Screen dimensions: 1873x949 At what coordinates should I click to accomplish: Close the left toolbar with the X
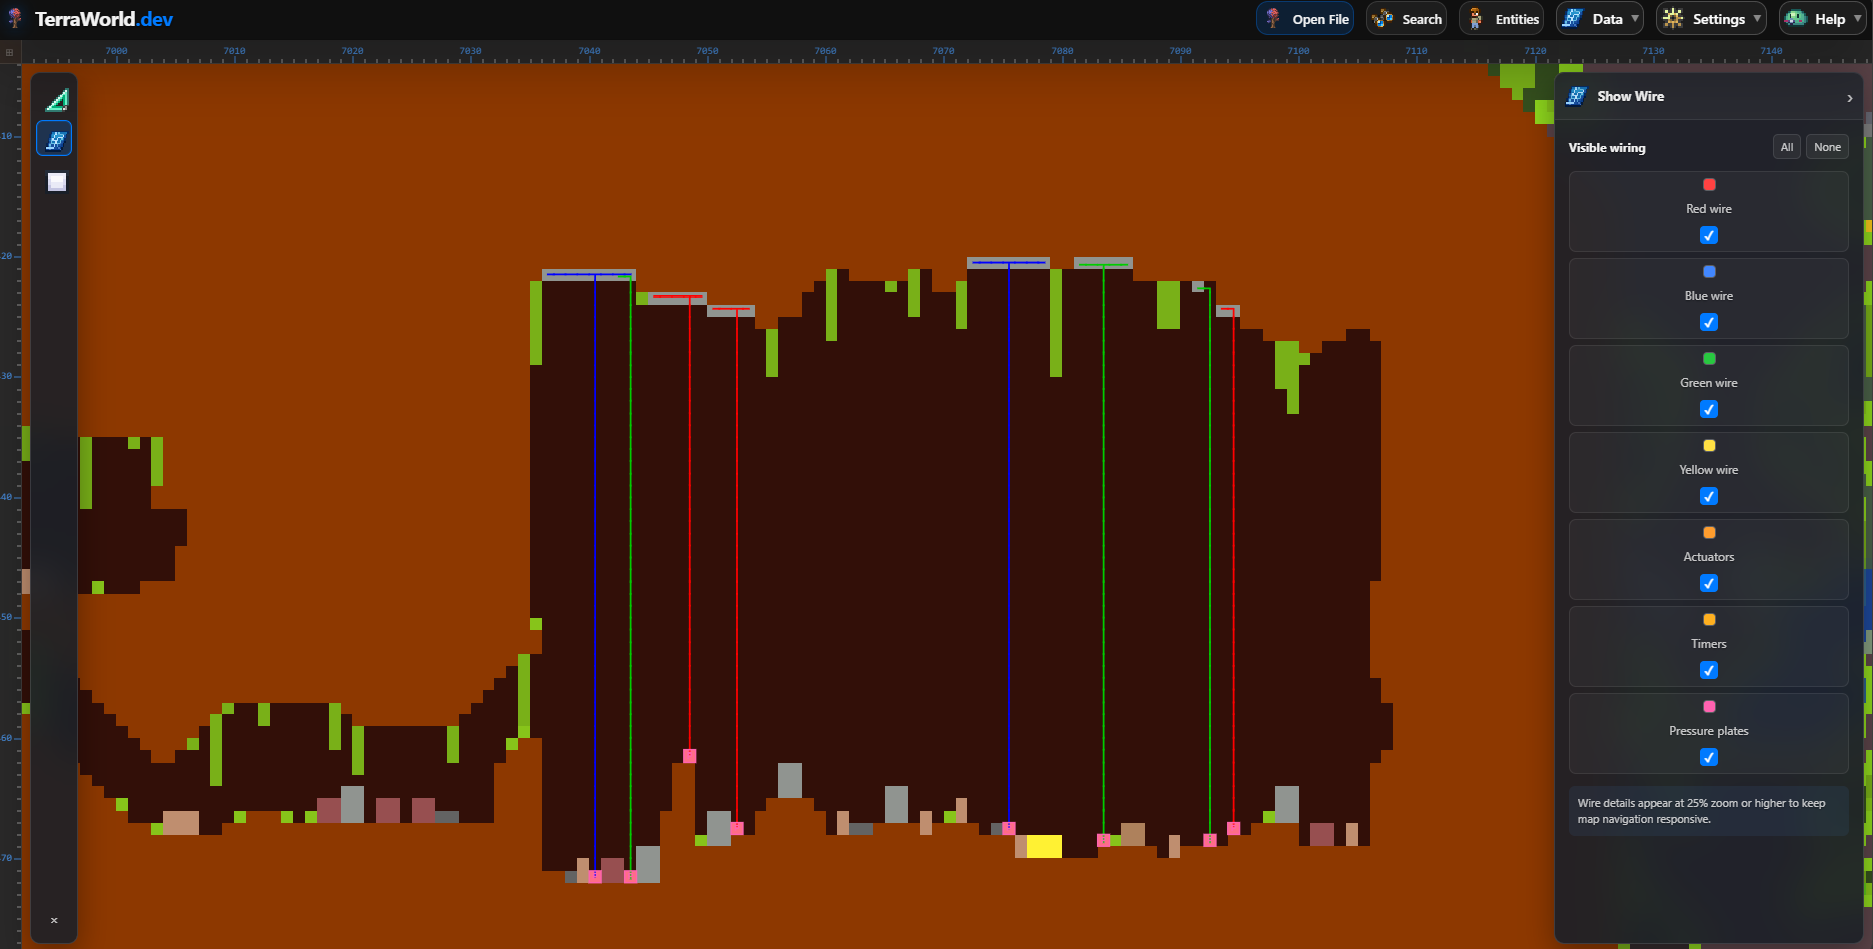pos(54,920)
